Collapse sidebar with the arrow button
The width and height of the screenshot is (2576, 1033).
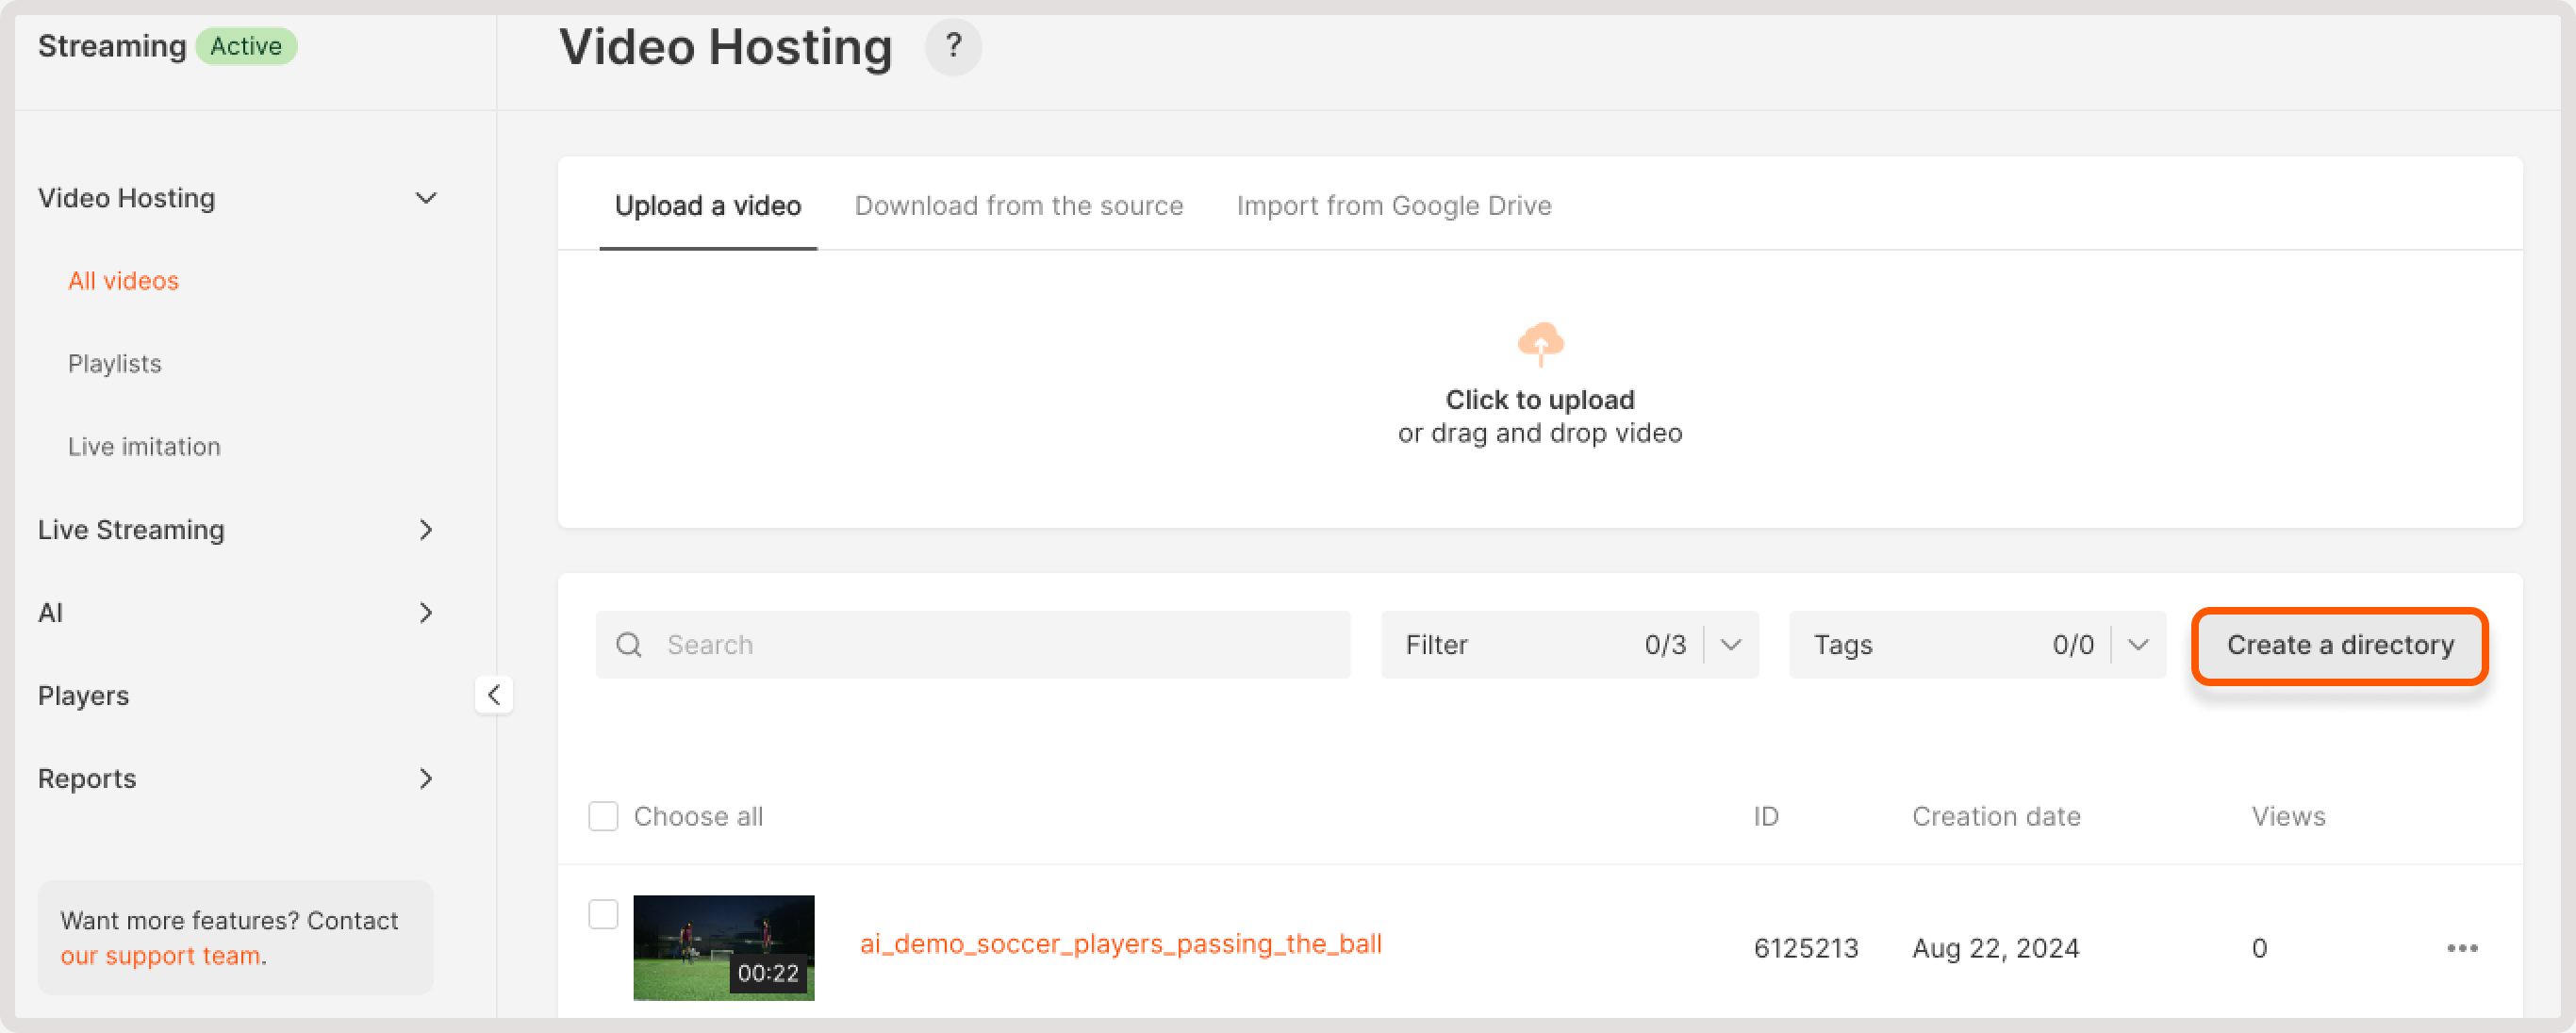coord(493,694)
